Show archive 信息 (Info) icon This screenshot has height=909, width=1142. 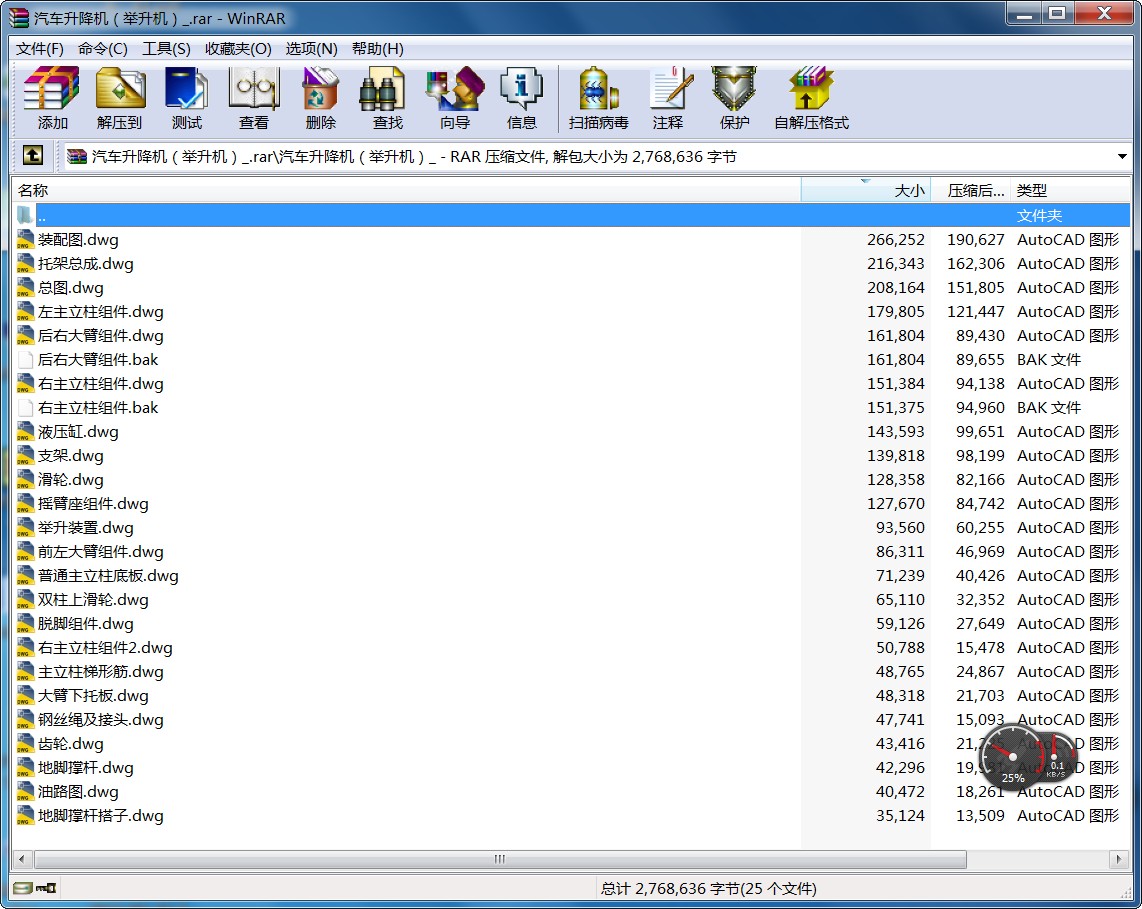point(521,98)
